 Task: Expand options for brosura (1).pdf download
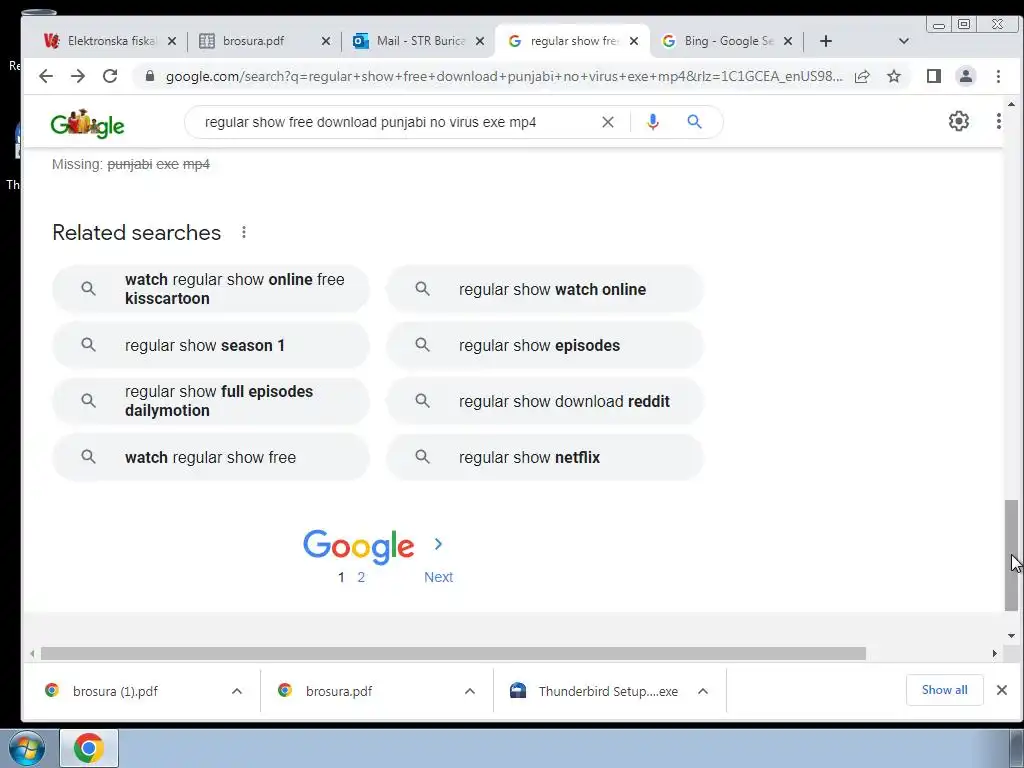pos(237,691)
